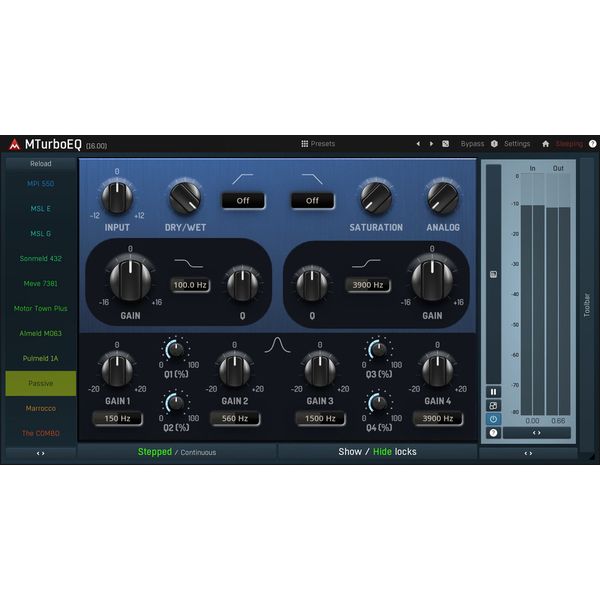
Task: Select Show locks option
Action: click(x=350, y=452)
